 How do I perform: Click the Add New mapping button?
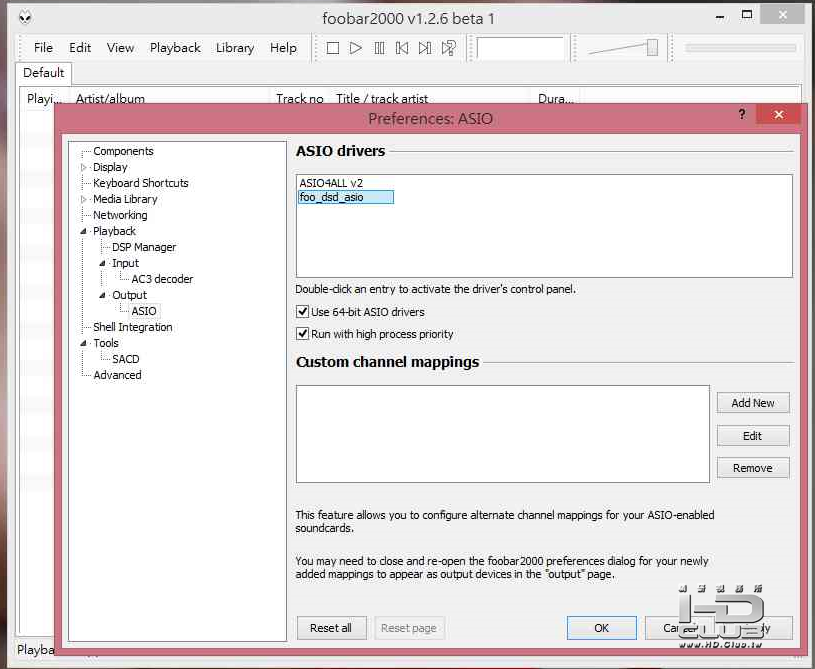click(x=753, y=403)
